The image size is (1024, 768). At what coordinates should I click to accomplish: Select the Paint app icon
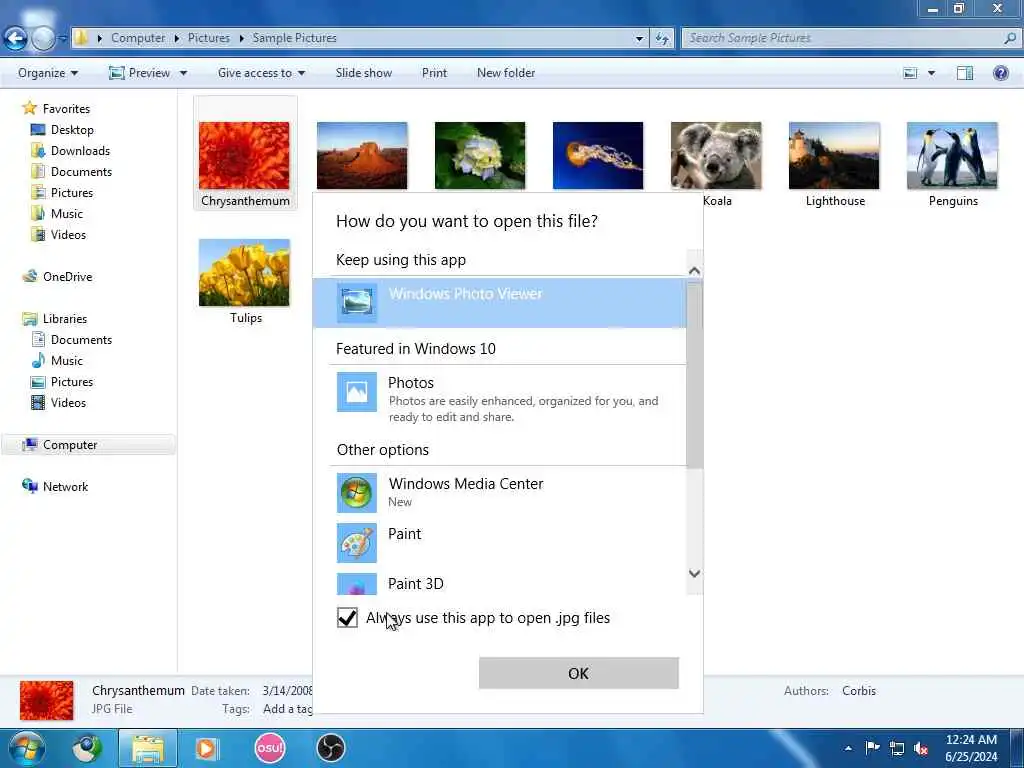point(357,543)
